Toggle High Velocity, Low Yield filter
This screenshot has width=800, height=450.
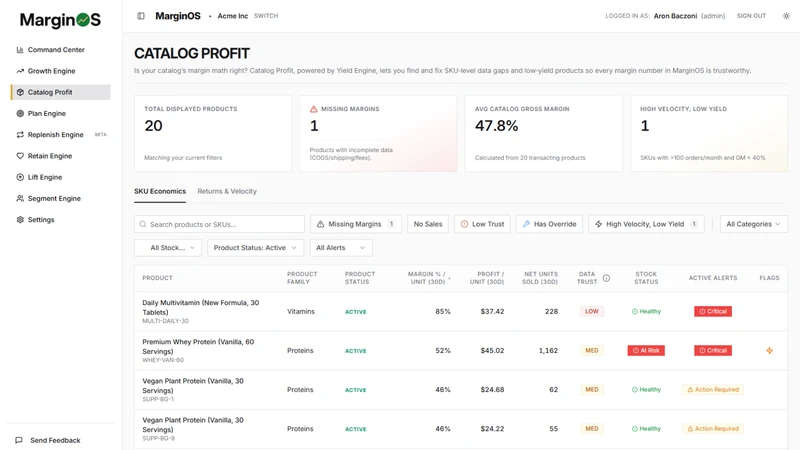click(646, 224)
